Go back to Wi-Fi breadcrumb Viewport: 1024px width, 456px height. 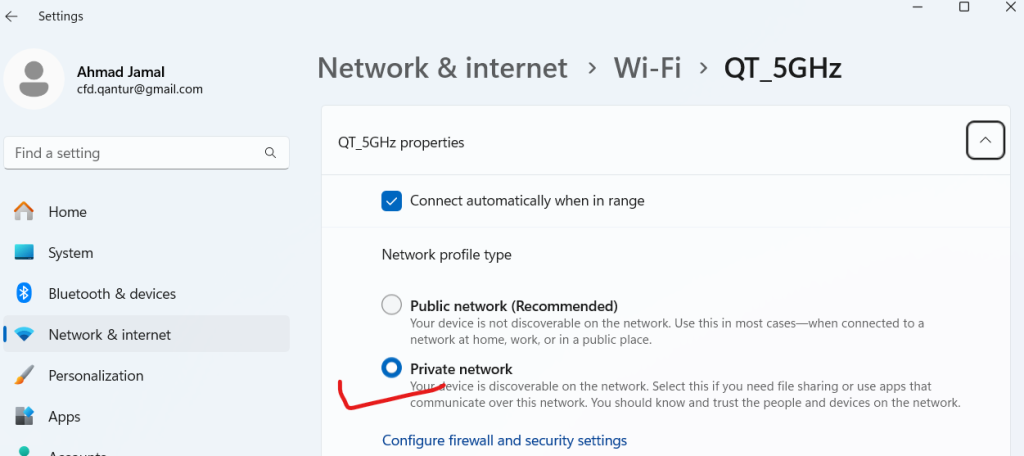pos(647,68)
